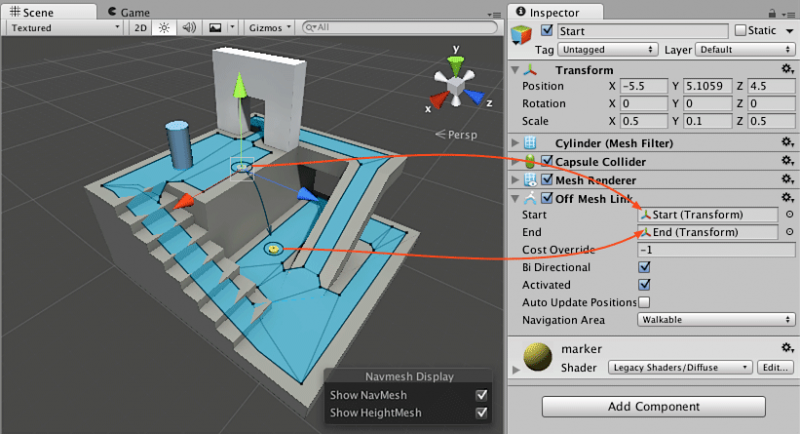
Task: Toggle scene audio speaker icon
Action: pos(189,28)
